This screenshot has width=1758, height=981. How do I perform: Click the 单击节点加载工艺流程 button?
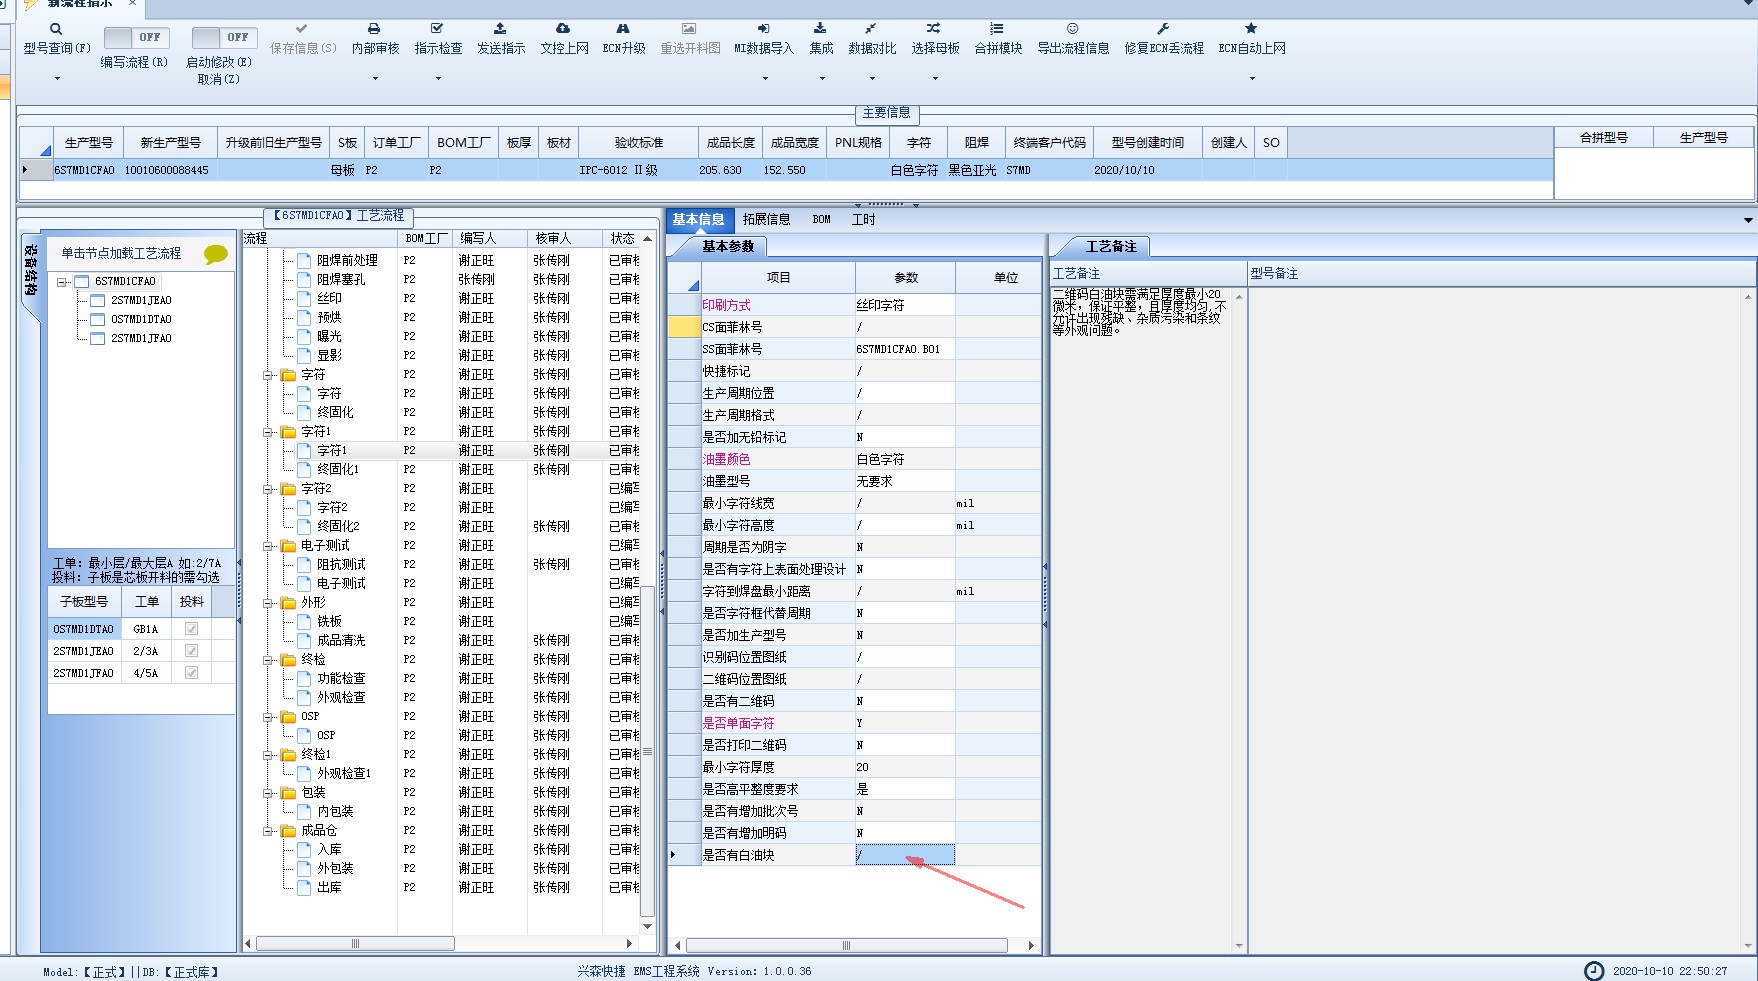tap(121, 254)
